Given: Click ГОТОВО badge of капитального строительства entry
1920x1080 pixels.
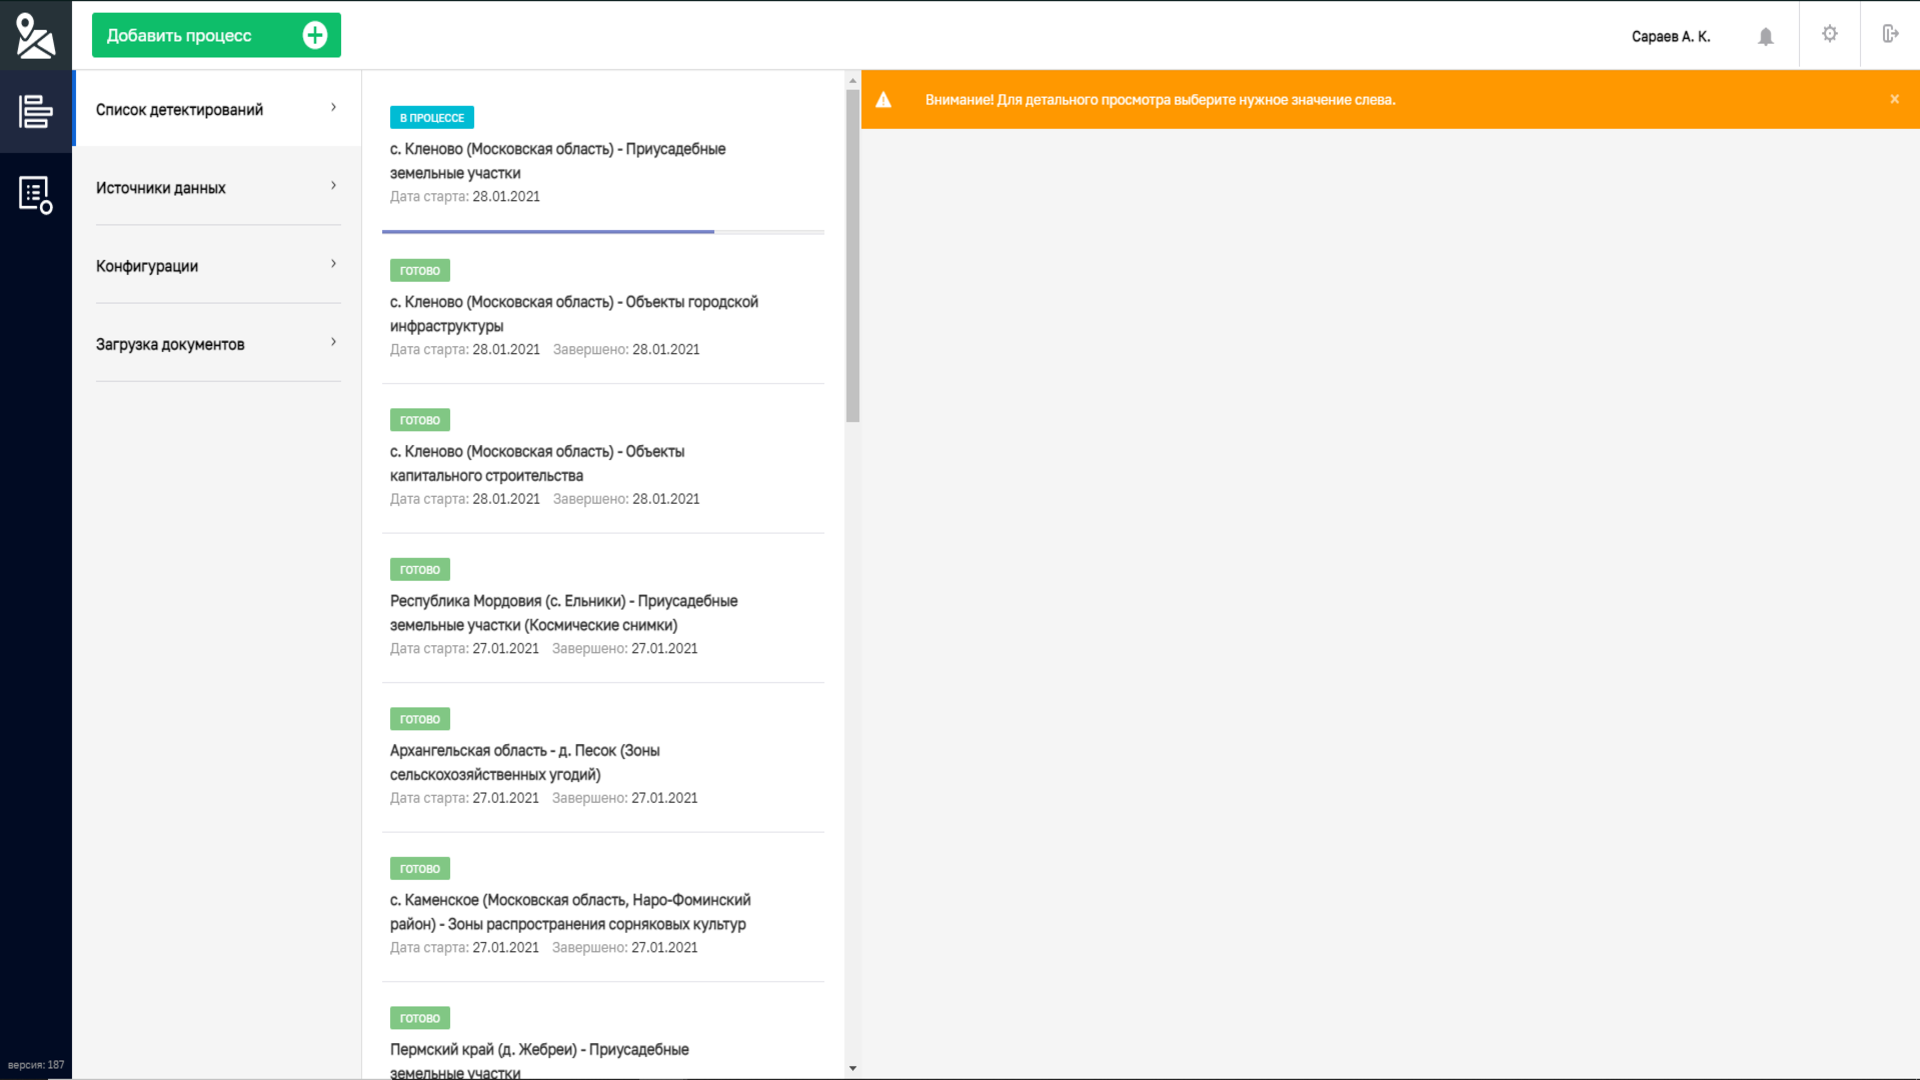Looking at the screenshot, I should click(420, 420).
